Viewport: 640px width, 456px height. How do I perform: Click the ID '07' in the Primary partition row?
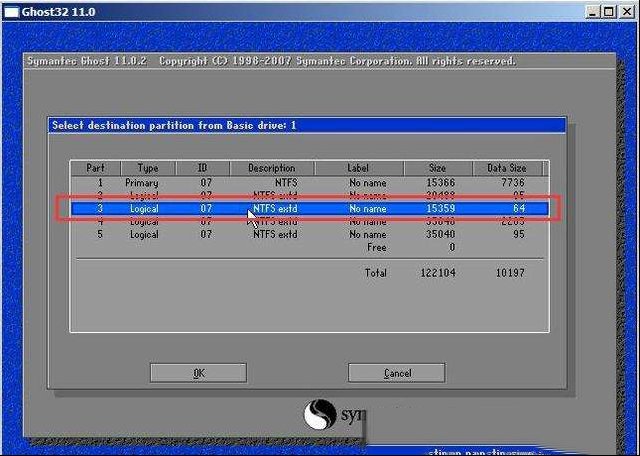pyautogui.click(x=206, y=182)
